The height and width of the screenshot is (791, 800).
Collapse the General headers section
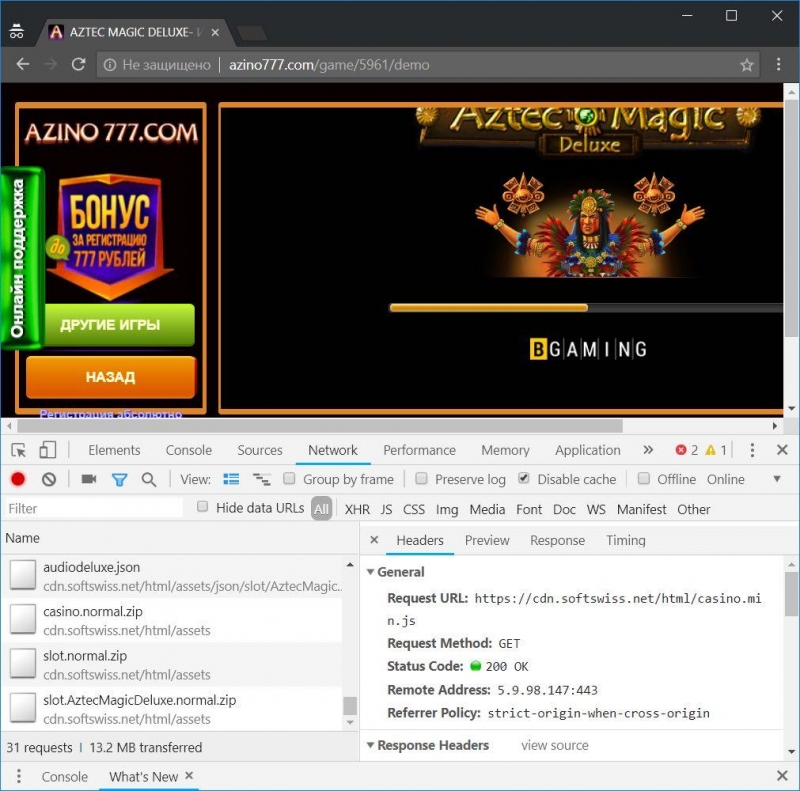pyautogui.click(x=371, y=572)
